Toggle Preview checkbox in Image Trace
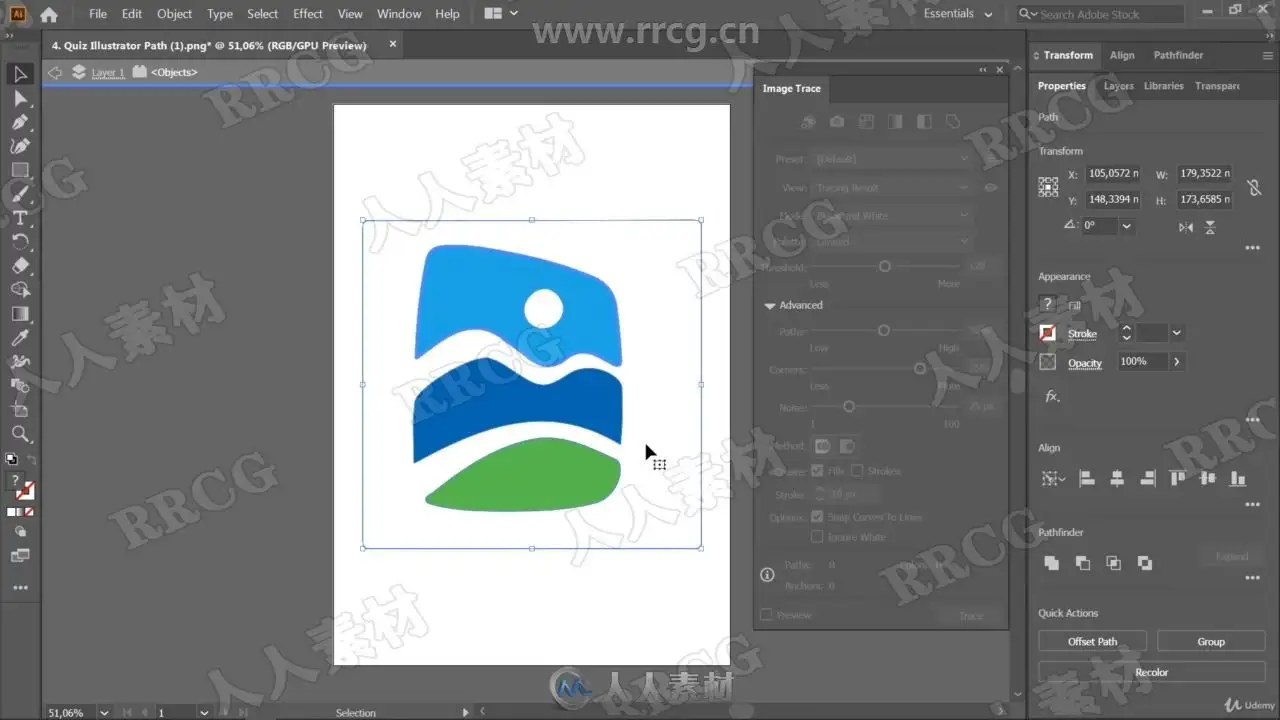This screenshot has height=720, width=1280. point(766,615)
